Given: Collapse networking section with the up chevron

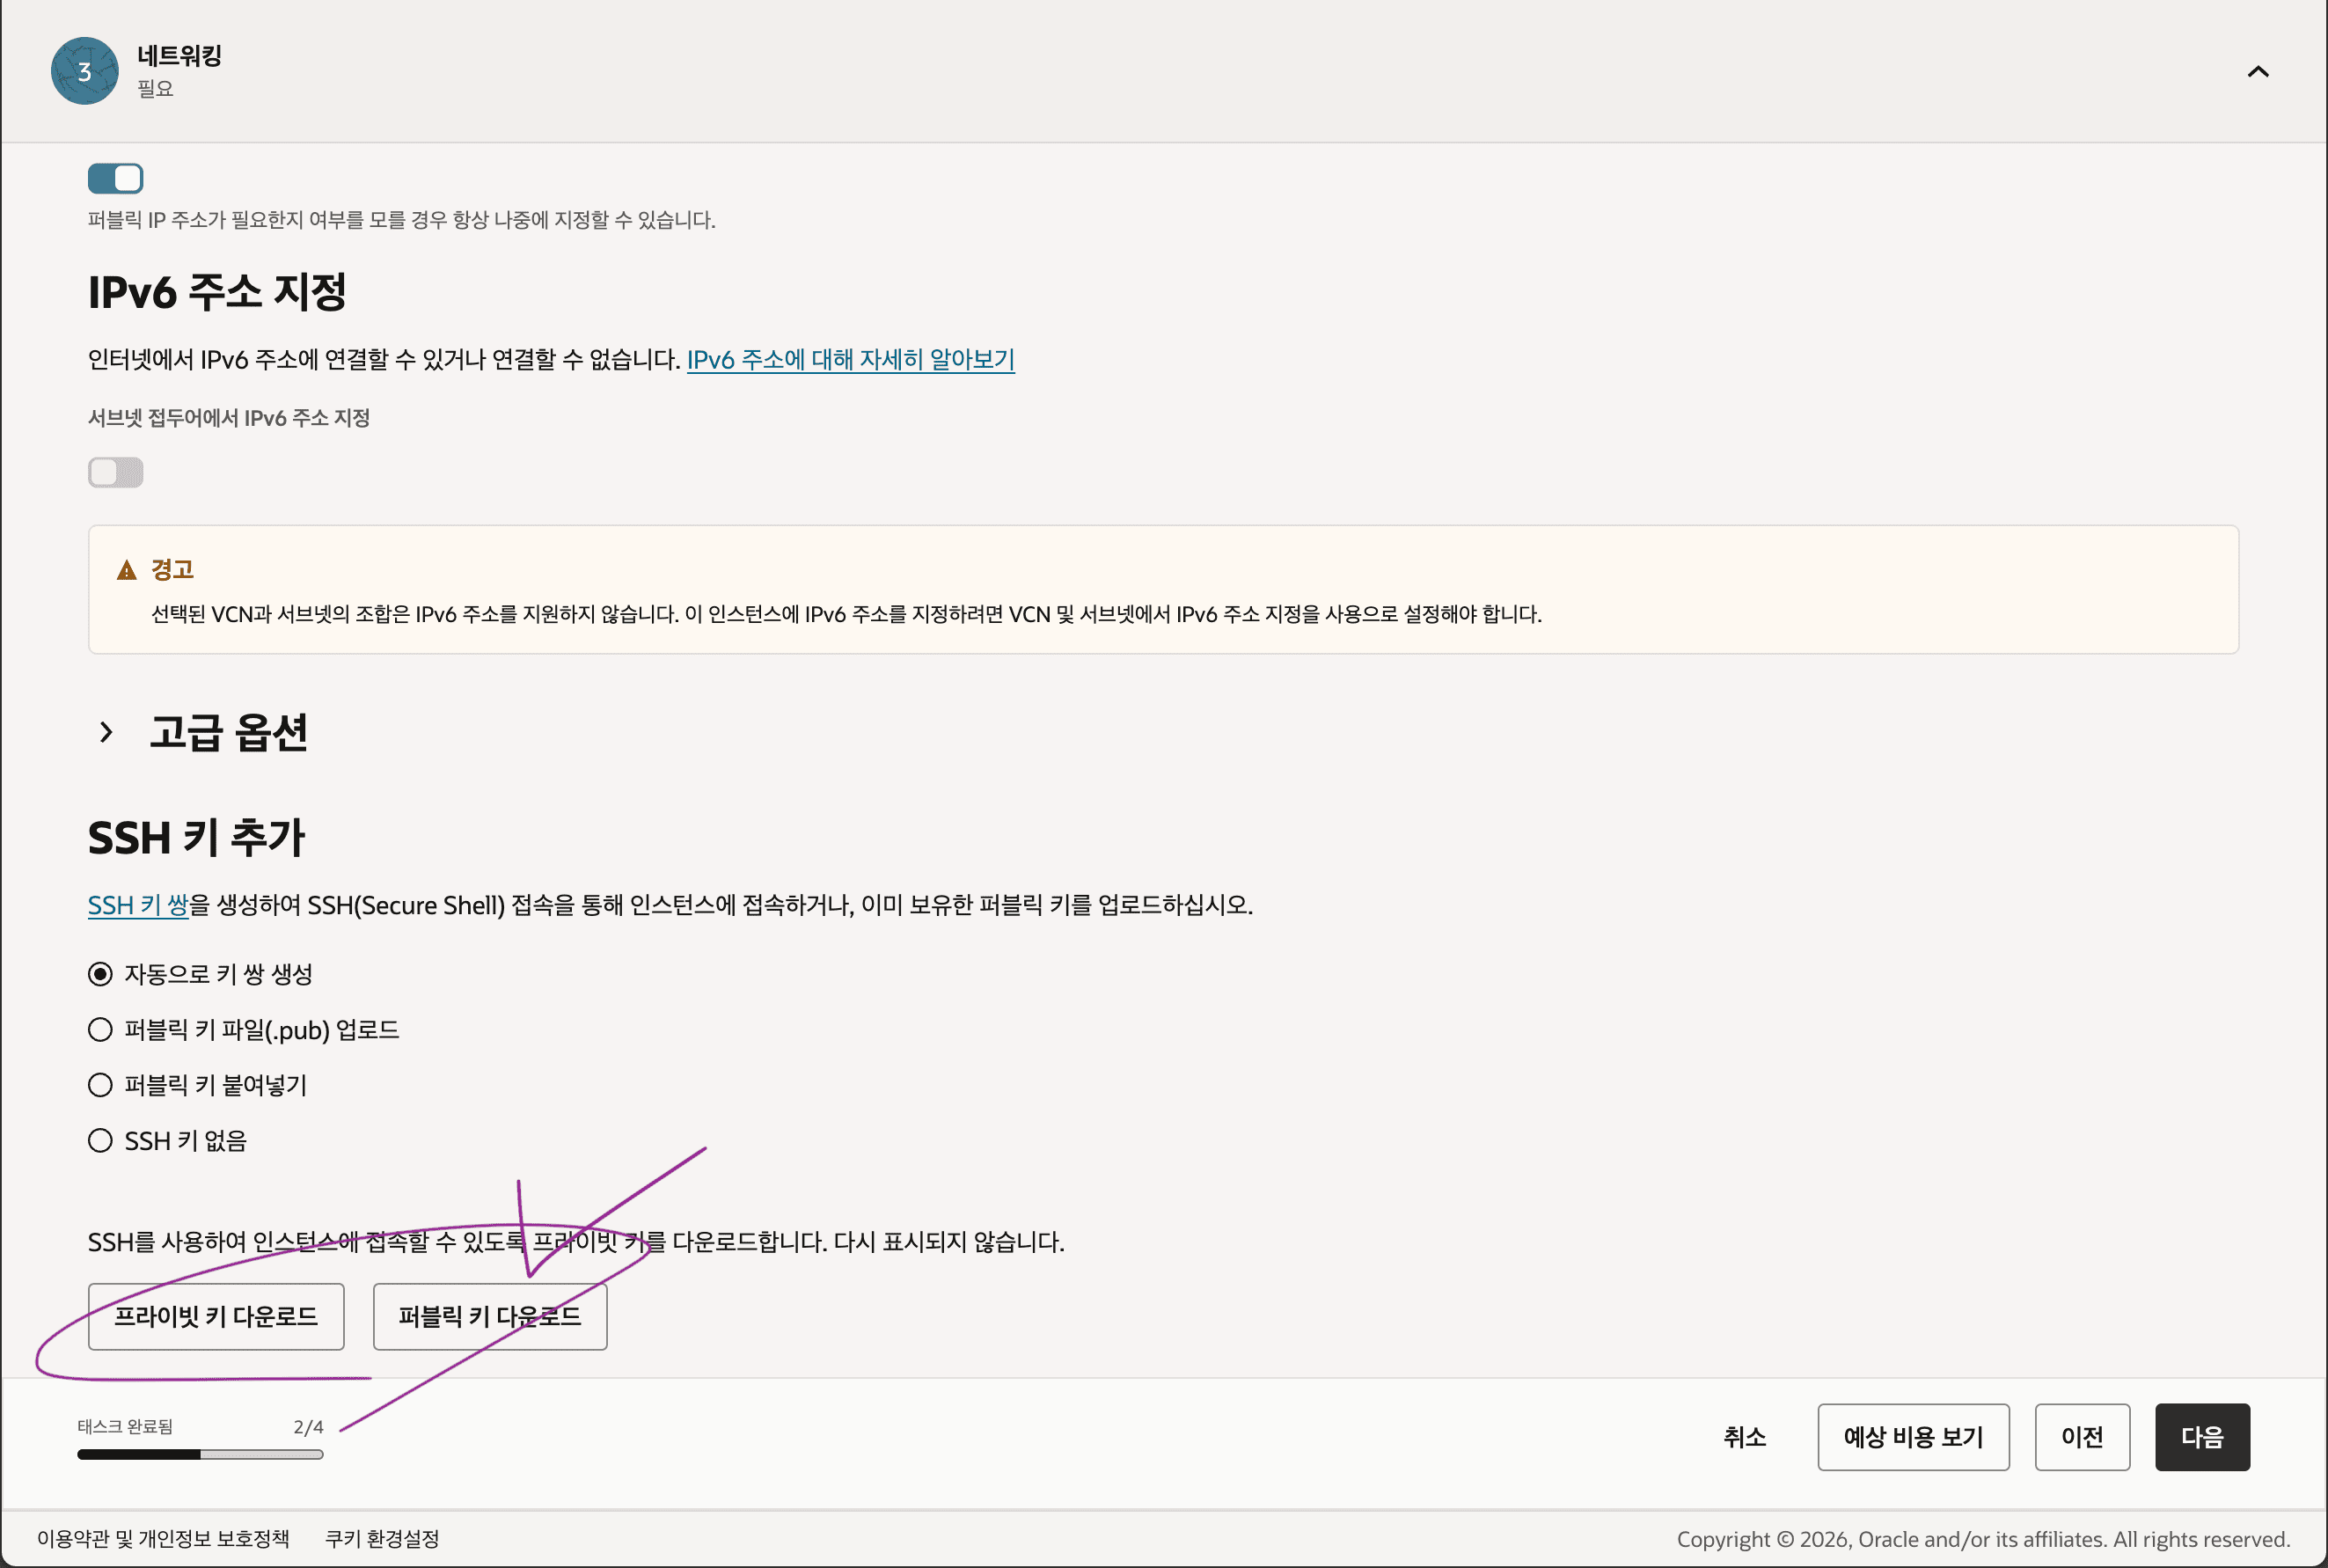Looking at the screenshot, I should click(x=2258, y=71).
